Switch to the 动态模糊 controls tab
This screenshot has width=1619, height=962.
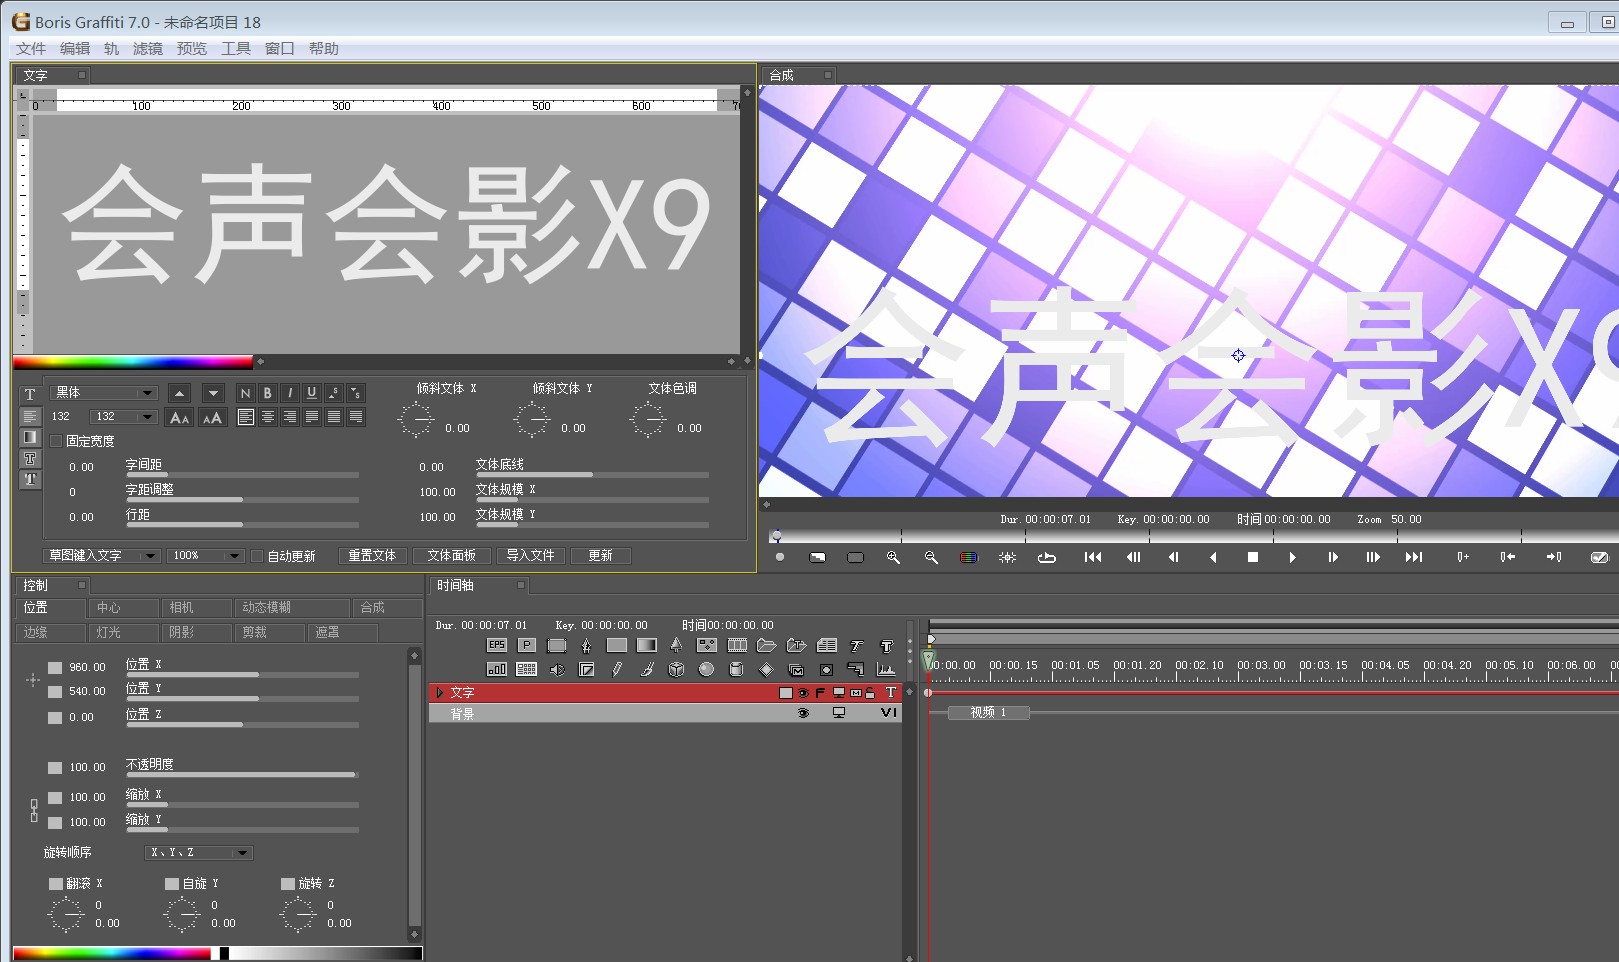click(292, 608)
